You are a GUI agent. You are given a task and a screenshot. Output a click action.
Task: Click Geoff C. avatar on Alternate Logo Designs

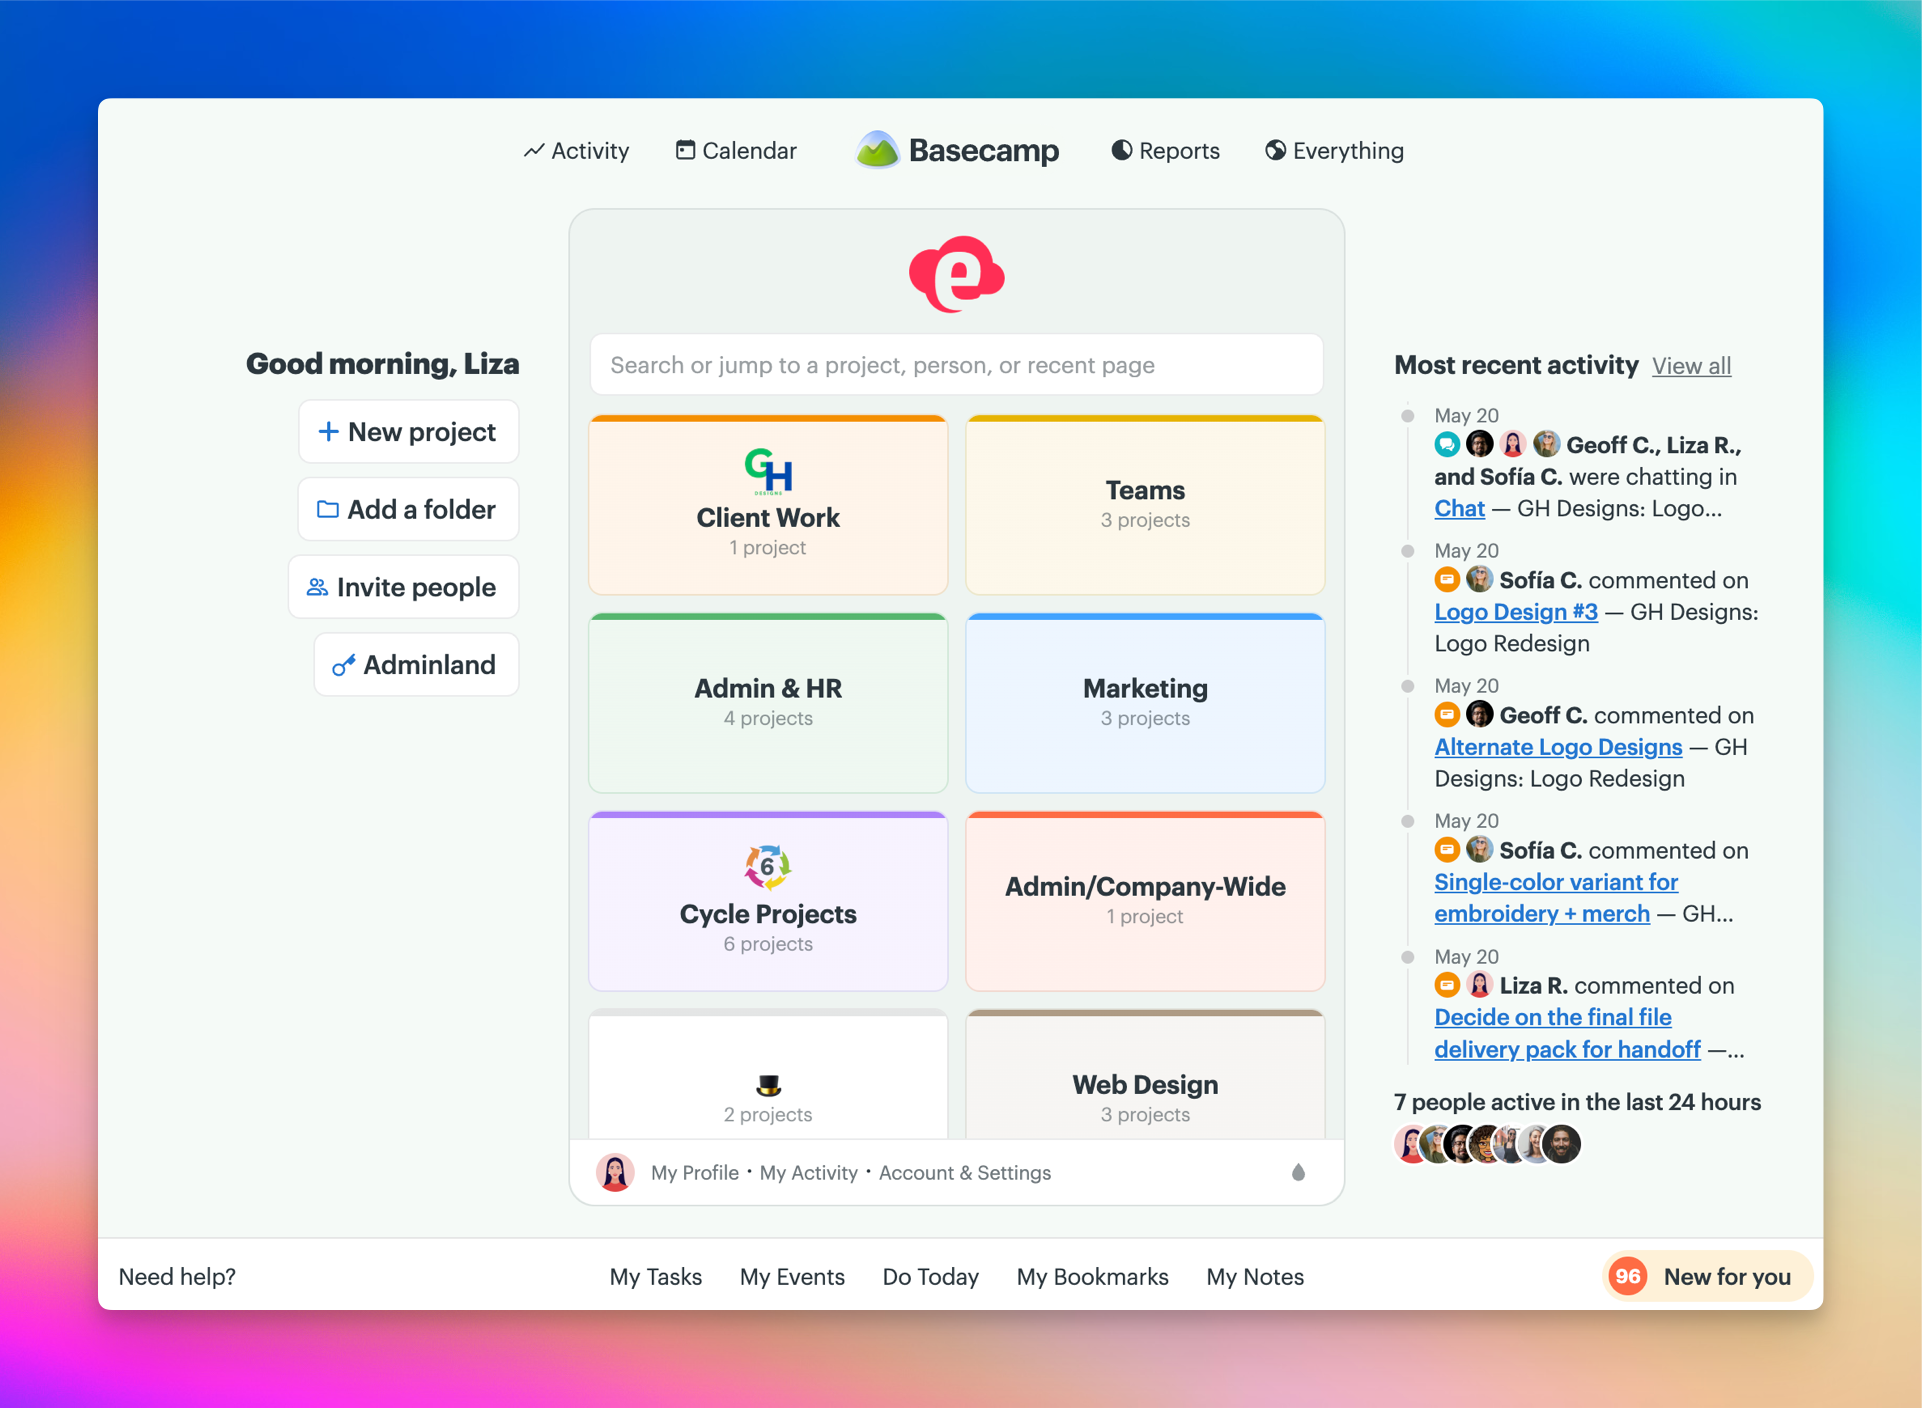(x=1479, y=714)
